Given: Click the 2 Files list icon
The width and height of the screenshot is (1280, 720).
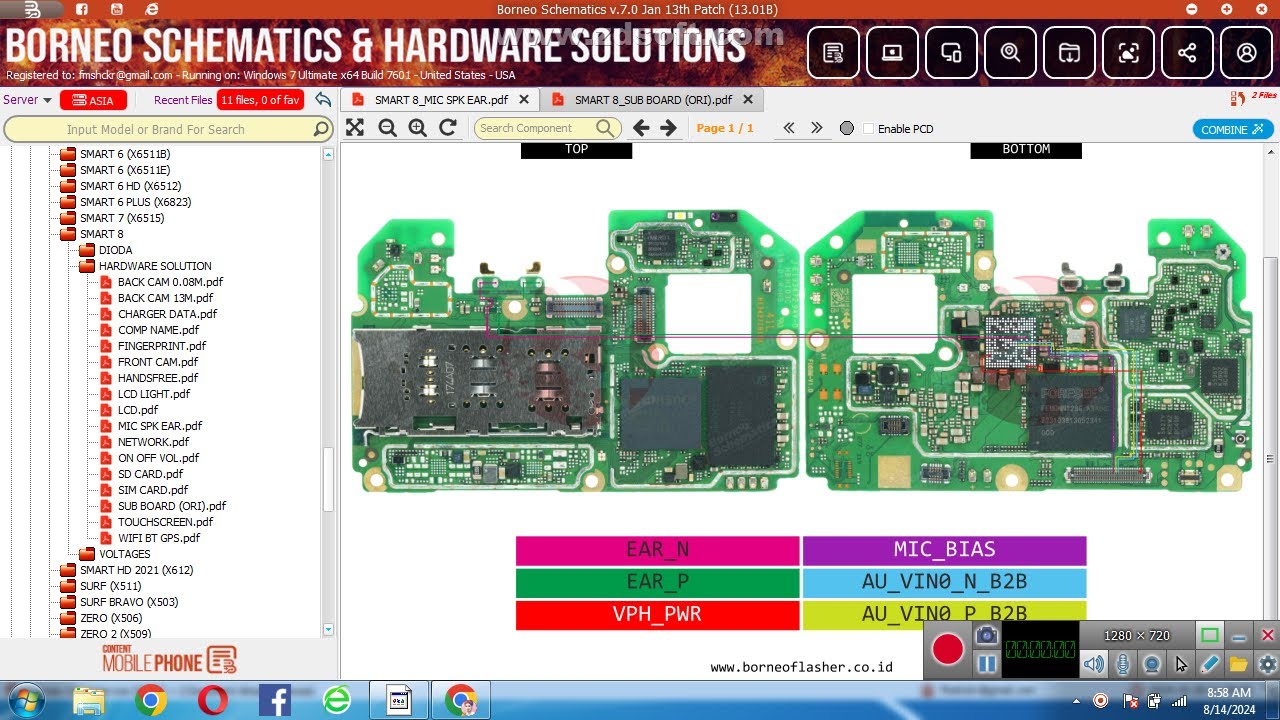Looking at the screenshot, I should point(1238,98).
